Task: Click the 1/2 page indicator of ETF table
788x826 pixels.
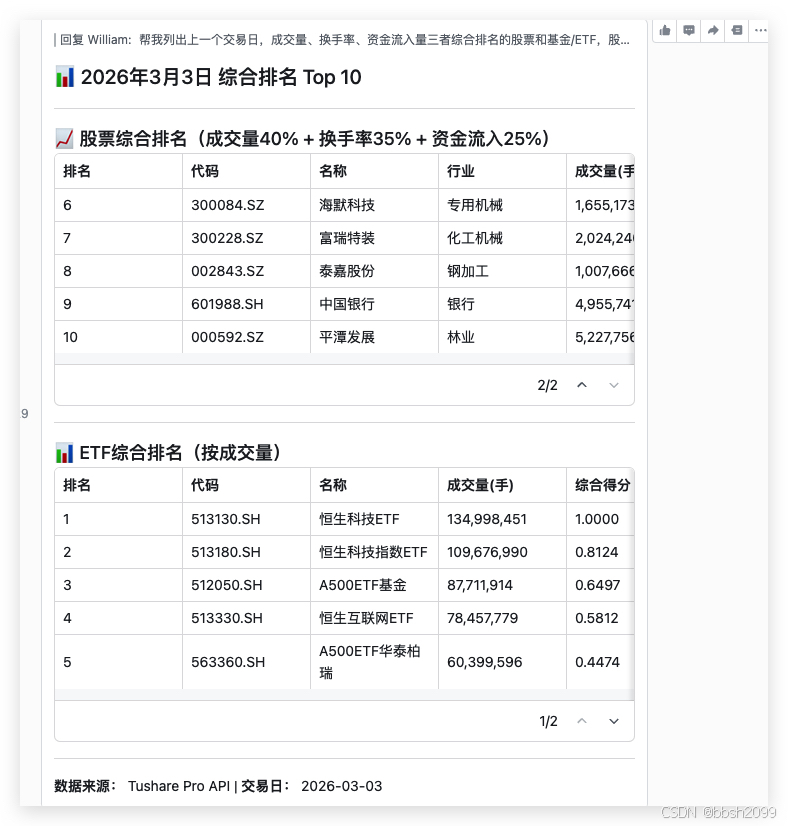Action: point(548,721)
